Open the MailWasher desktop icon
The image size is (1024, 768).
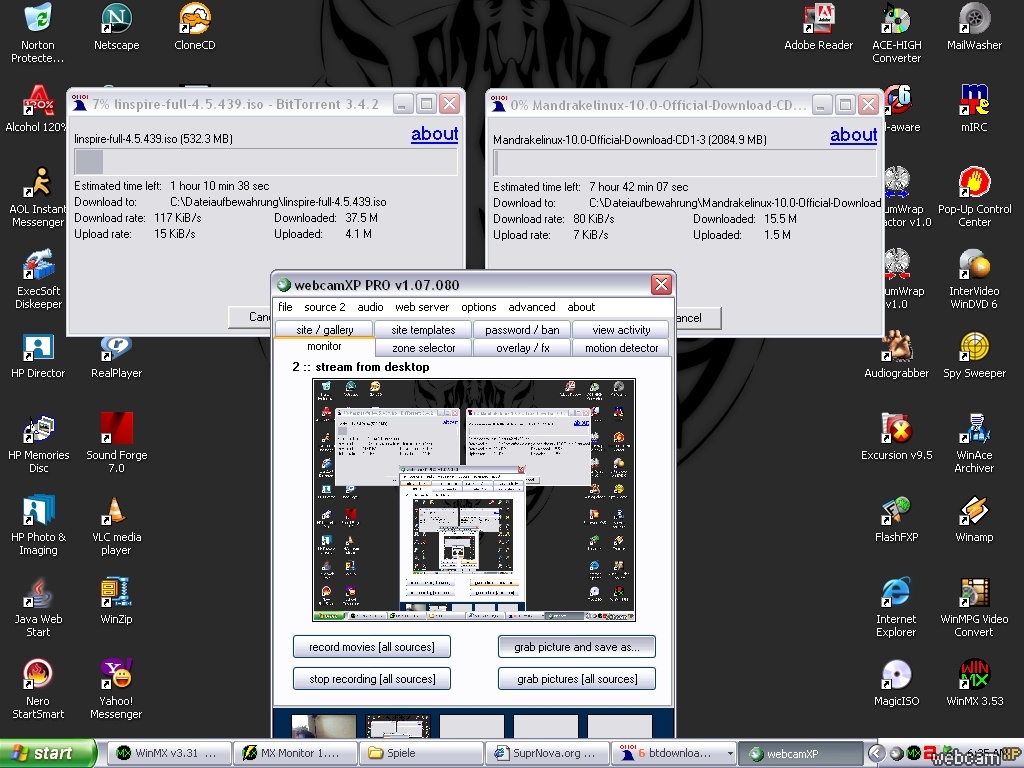[974, 28]
